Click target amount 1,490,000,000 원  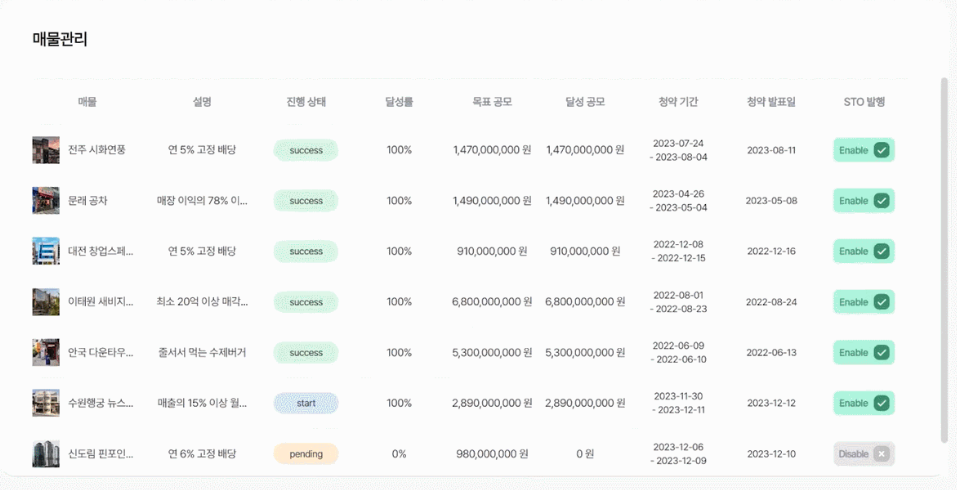click(492, 201)
